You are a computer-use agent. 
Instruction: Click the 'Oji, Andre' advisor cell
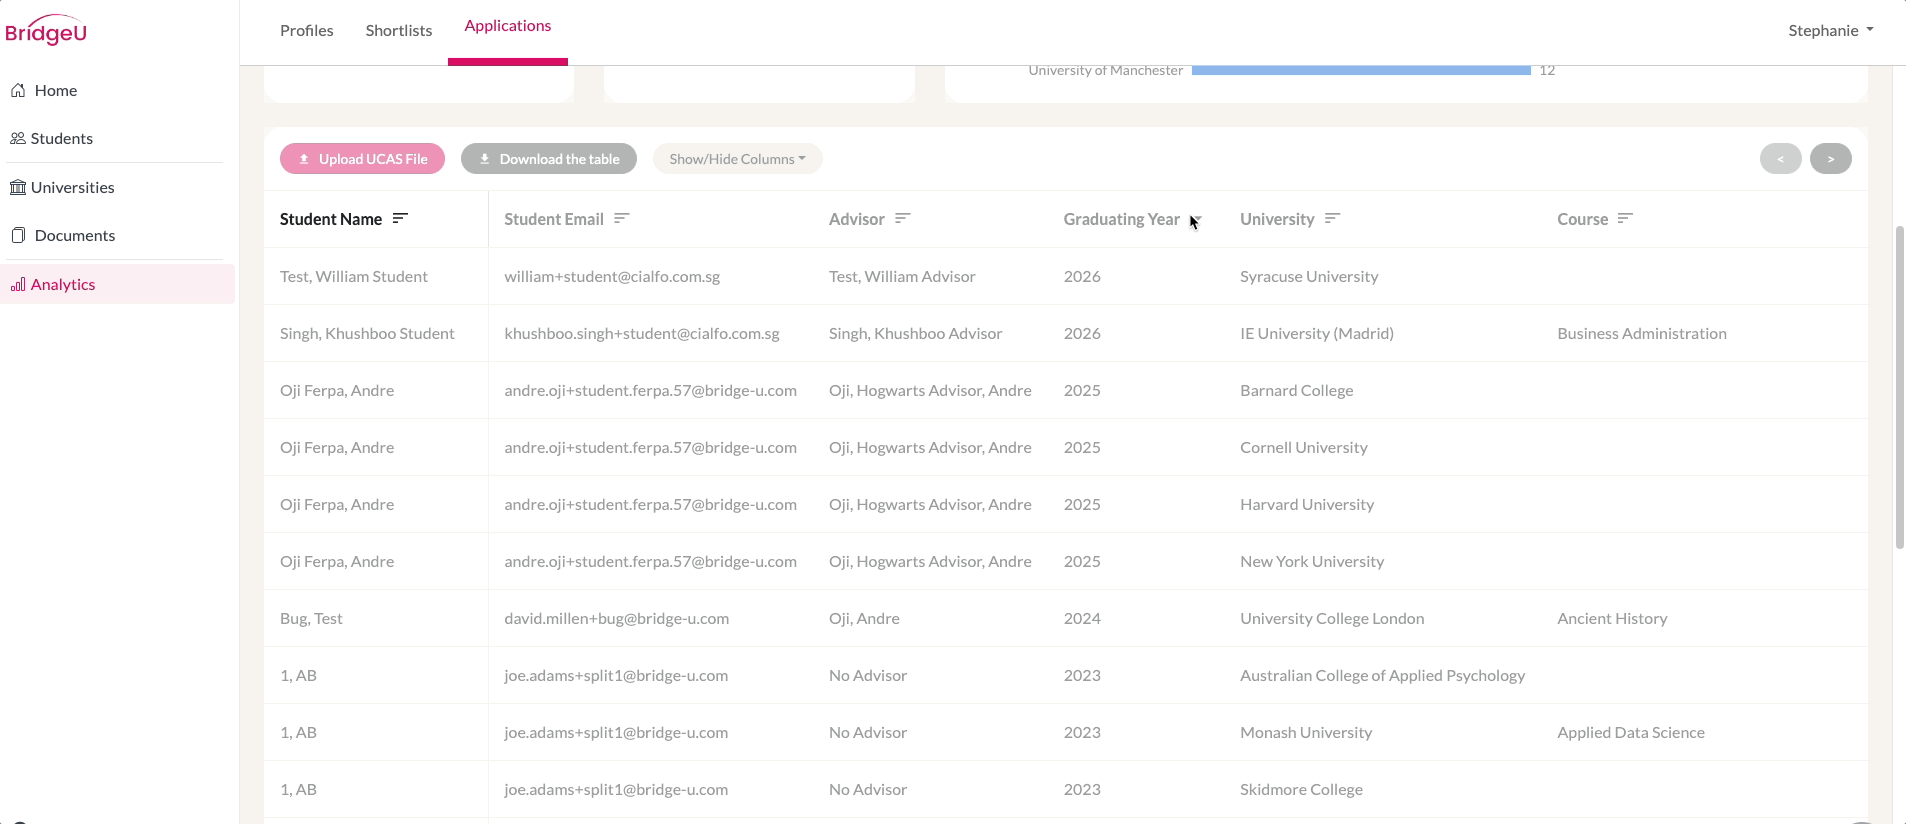click(864, 618)
